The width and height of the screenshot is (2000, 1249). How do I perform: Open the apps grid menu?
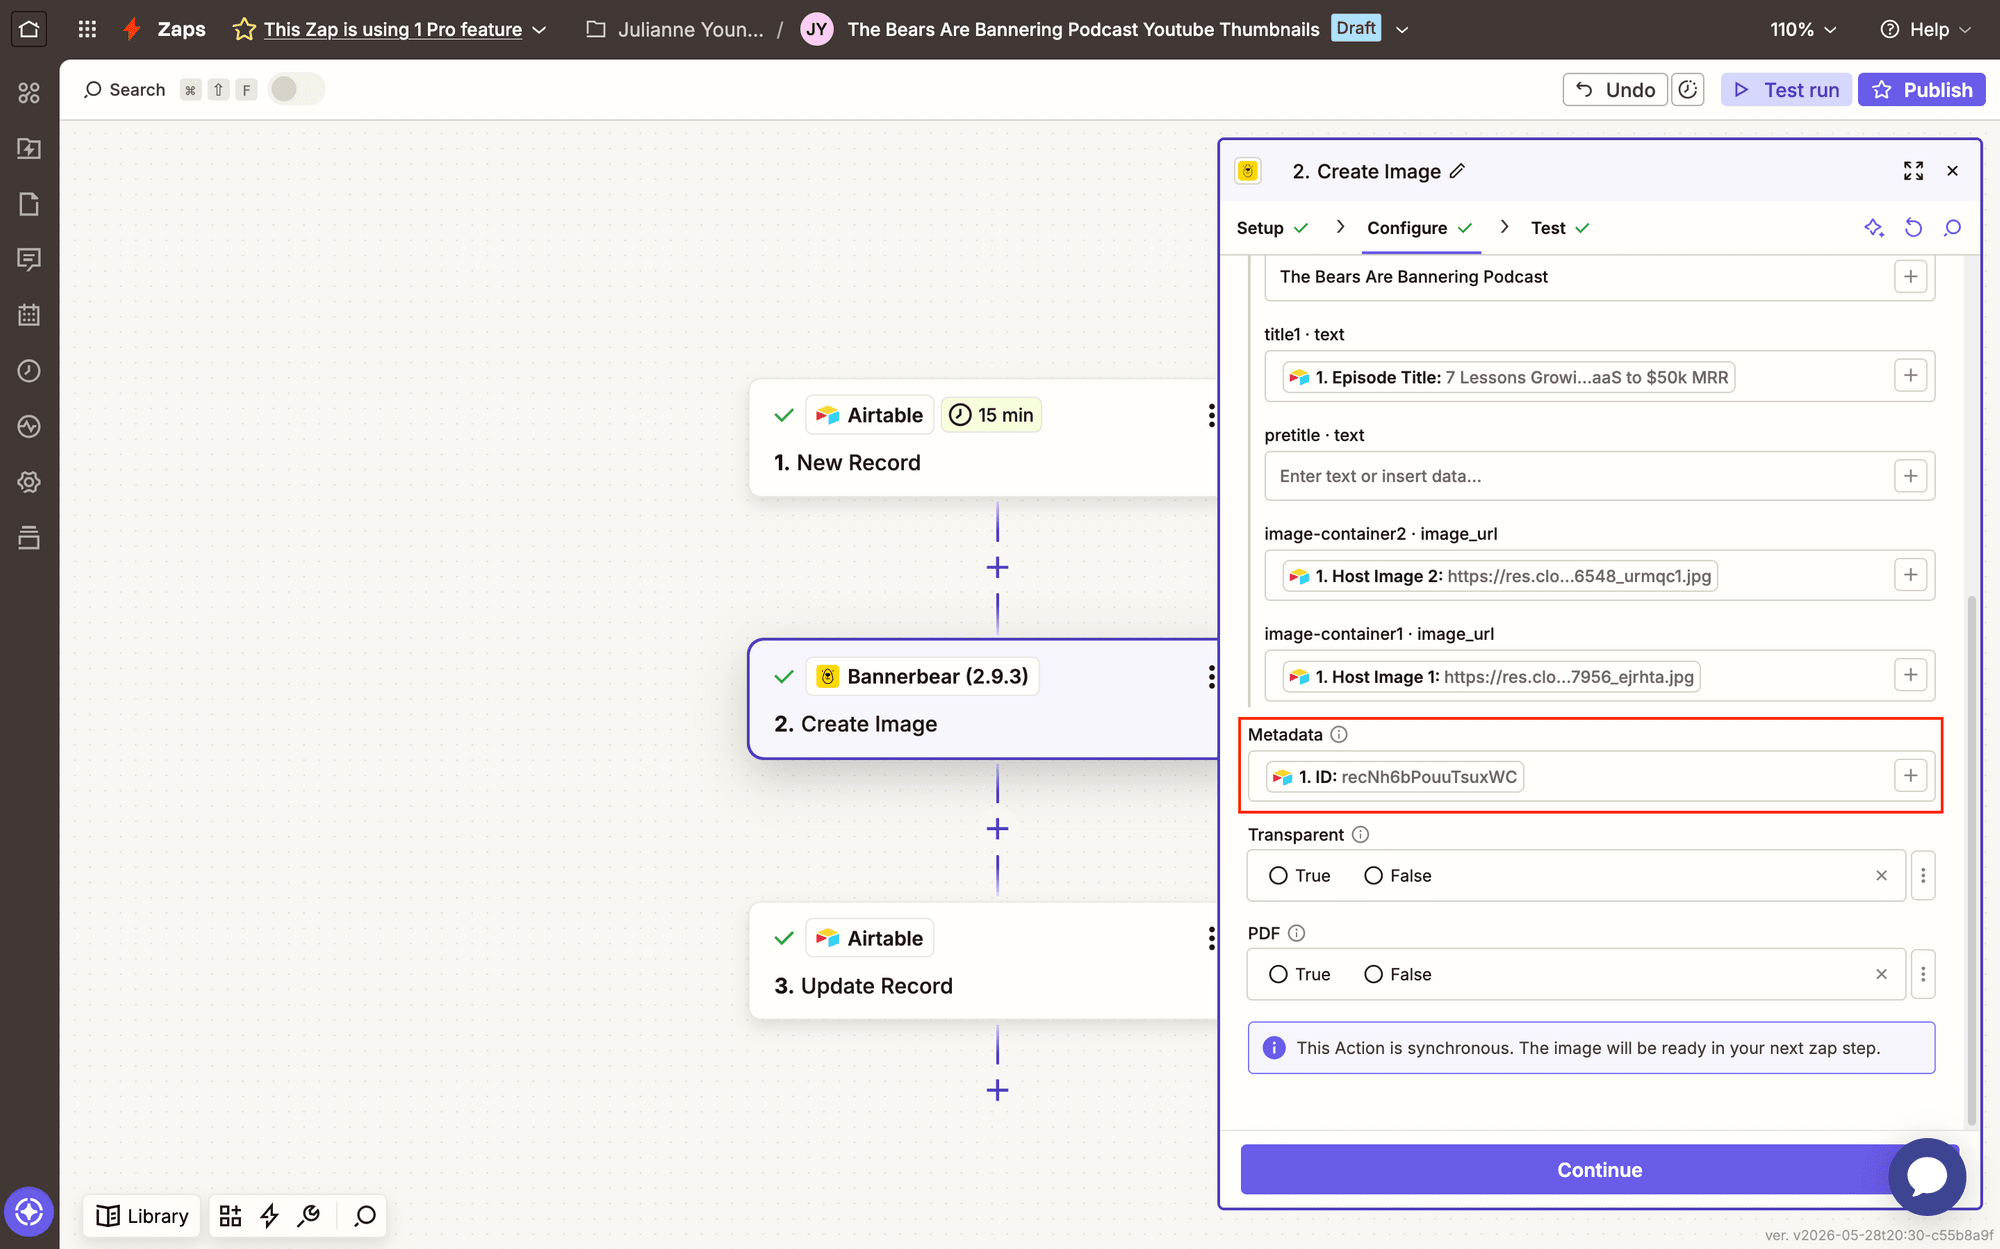[x=87, y=29]
